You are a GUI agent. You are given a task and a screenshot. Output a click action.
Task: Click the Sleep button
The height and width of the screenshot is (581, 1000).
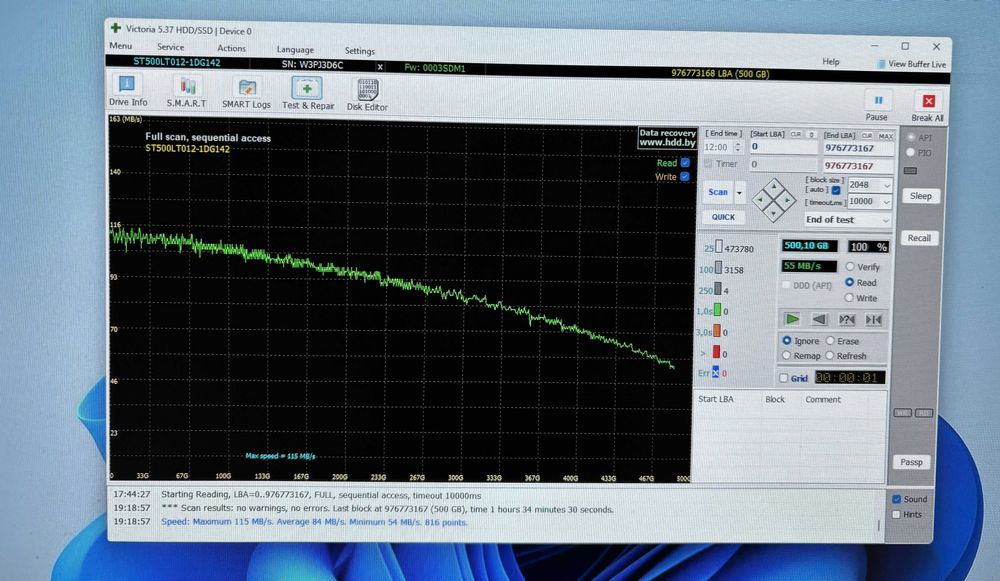920,196
